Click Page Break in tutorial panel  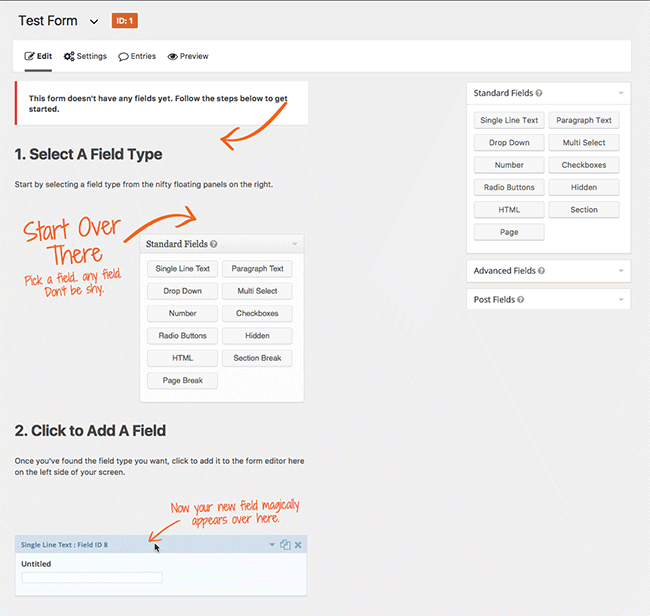click(x=182, y=381)
